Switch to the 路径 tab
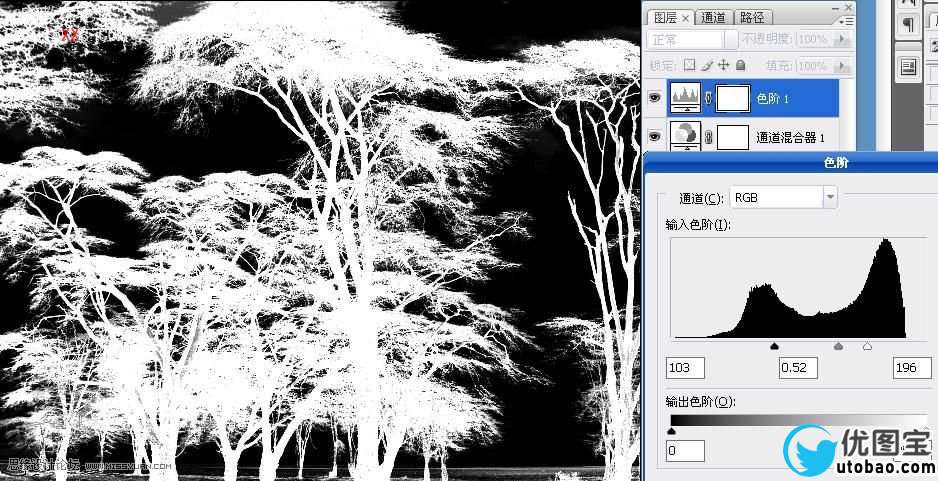The width and height of the screenshot is (938, 481). [x=751, y=17]
